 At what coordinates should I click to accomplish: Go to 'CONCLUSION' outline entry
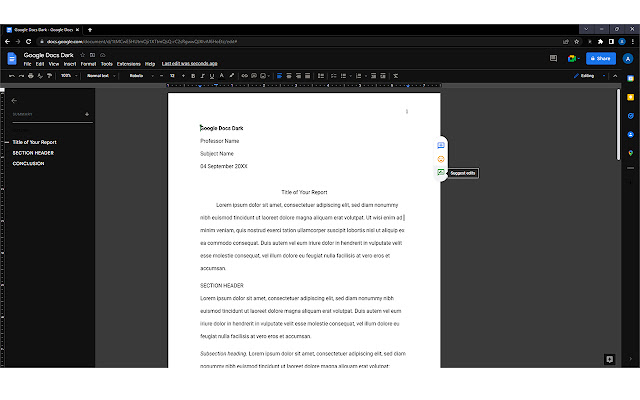[x=28, y=164]
